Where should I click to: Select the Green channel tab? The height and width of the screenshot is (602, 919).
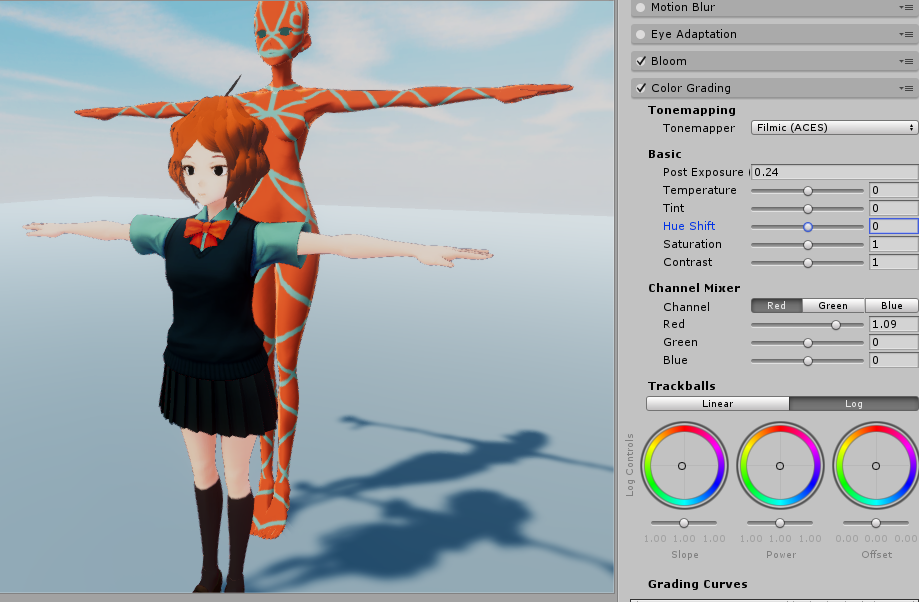coord(833,305)
